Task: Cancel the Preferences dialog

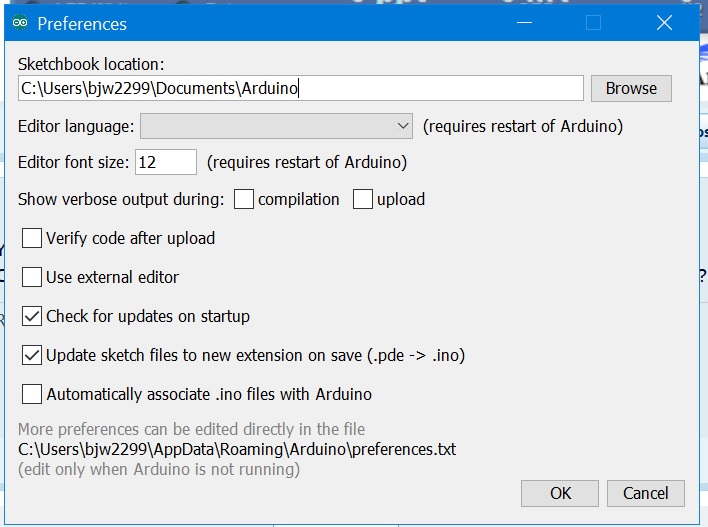Action: click(x=646, y=493)
